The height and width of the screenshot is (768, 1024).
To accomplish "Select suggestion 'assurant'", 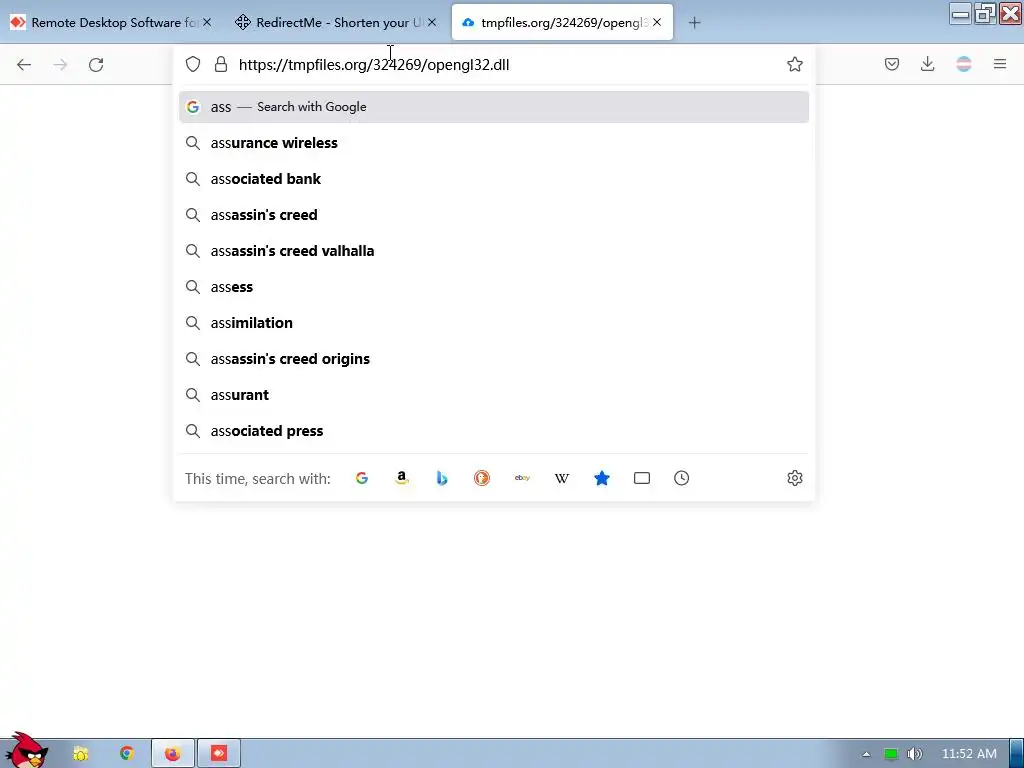I will [494, 395].
